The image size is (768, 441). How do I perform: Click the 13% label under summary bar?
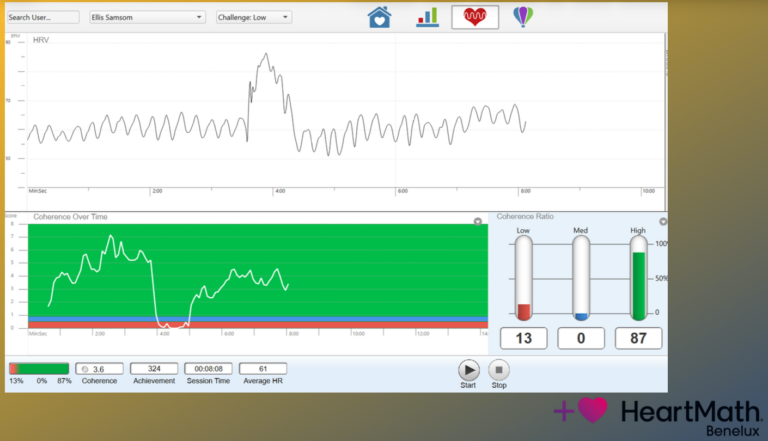(16, 381)
